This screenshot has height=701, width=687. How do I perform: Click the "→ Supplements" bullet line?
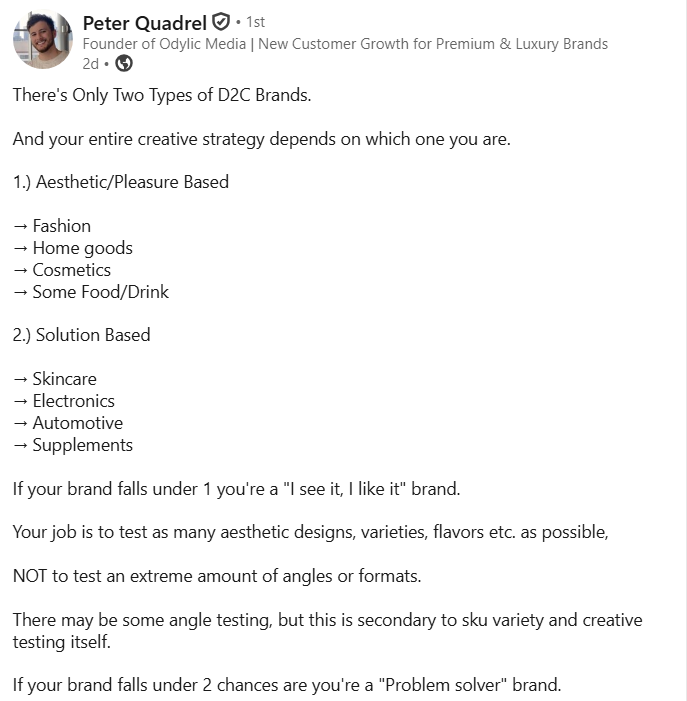click(x=73, y=445)
